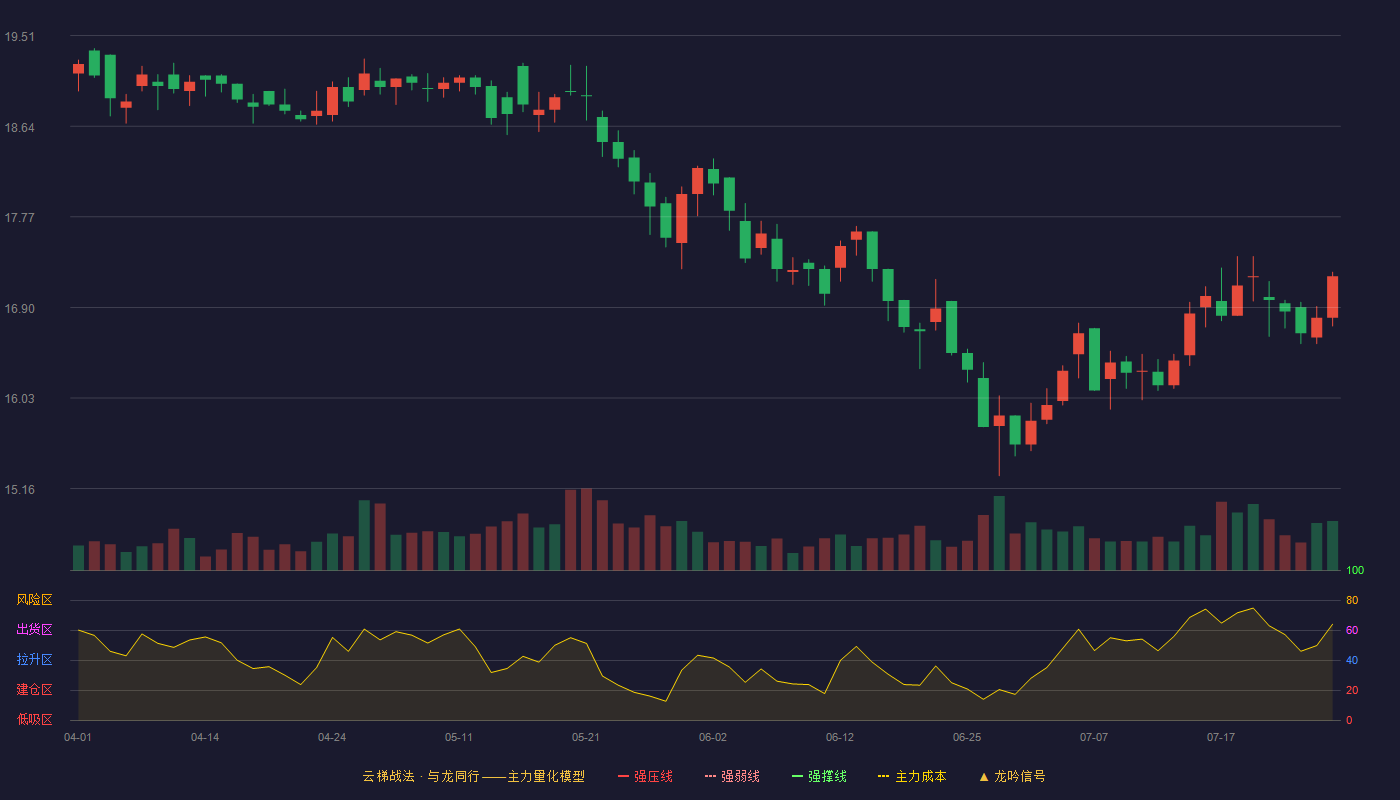Select the 16.03 price axis label
1400x800 pixels.
pos(19,399)
